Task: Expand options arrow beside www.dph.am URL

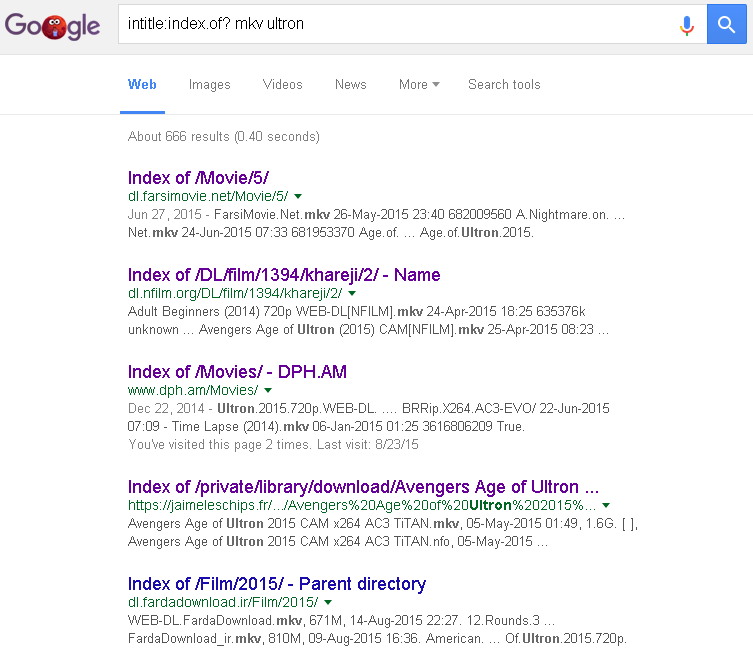Action: [268, 390]
